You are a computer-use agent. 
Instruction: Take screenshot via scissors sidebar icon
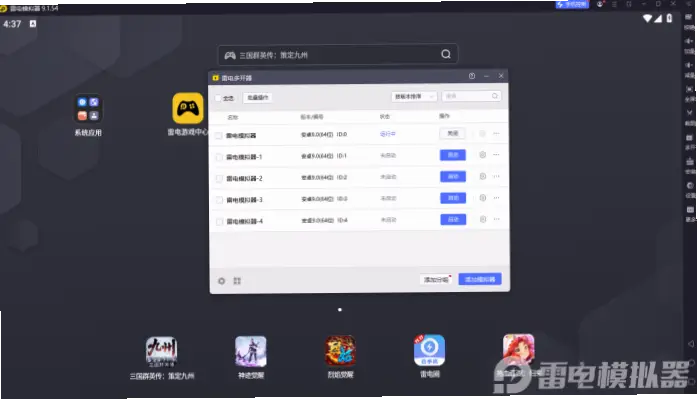[x=689, y=113]
